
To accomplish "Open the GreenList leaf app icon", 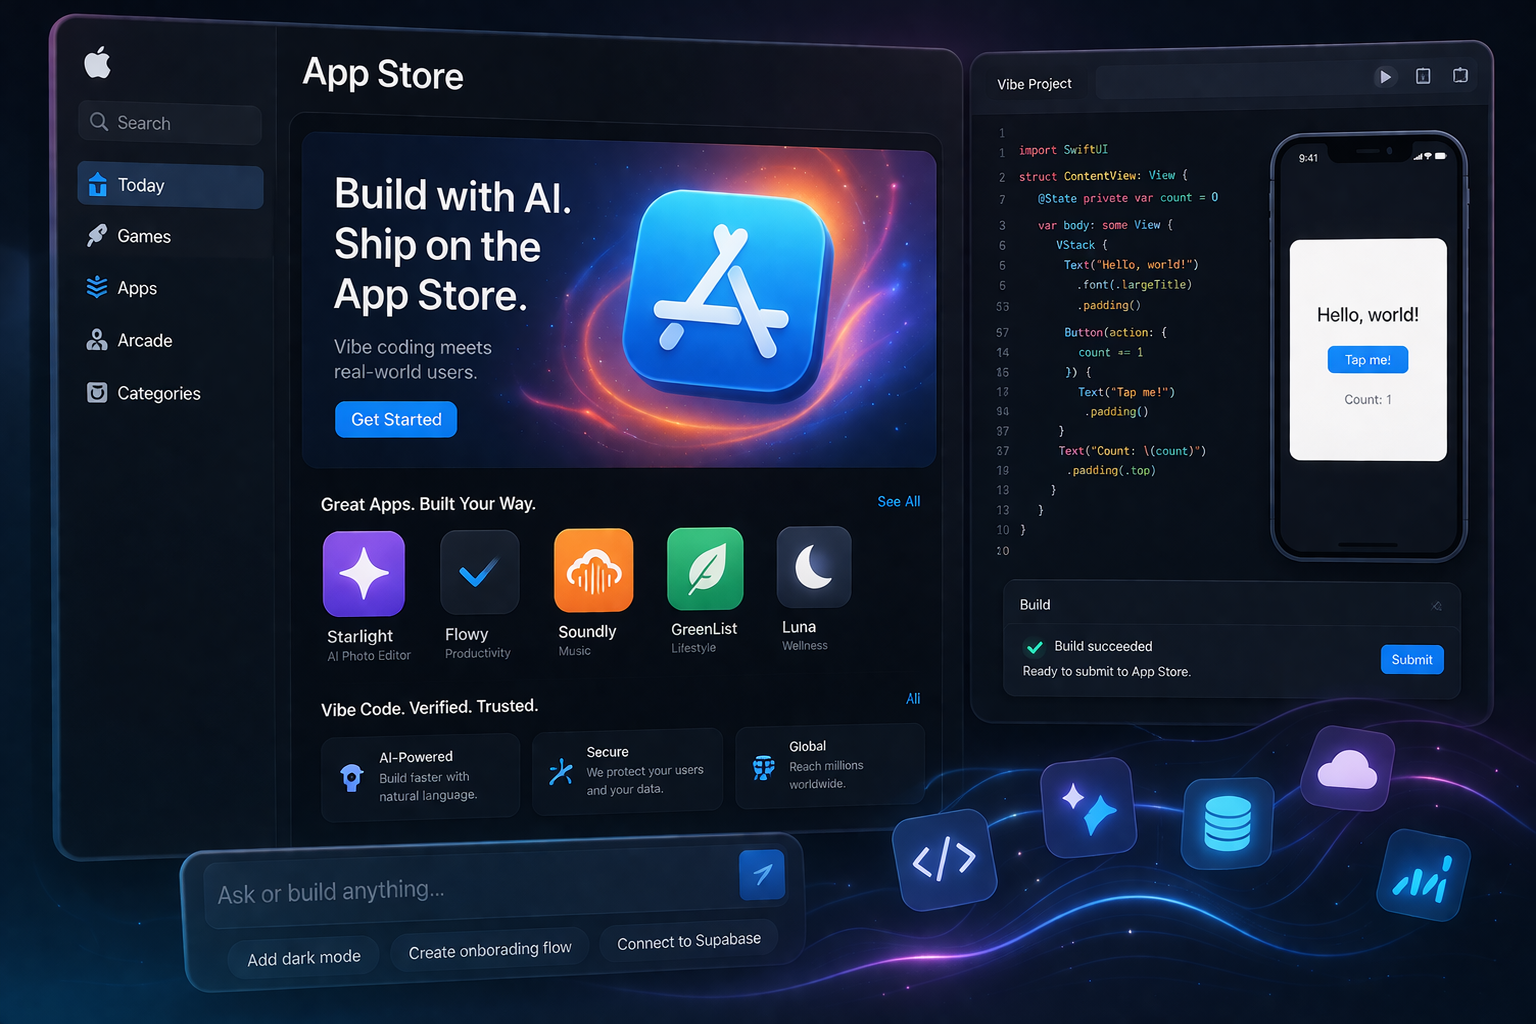I will [x=705, y=569].
